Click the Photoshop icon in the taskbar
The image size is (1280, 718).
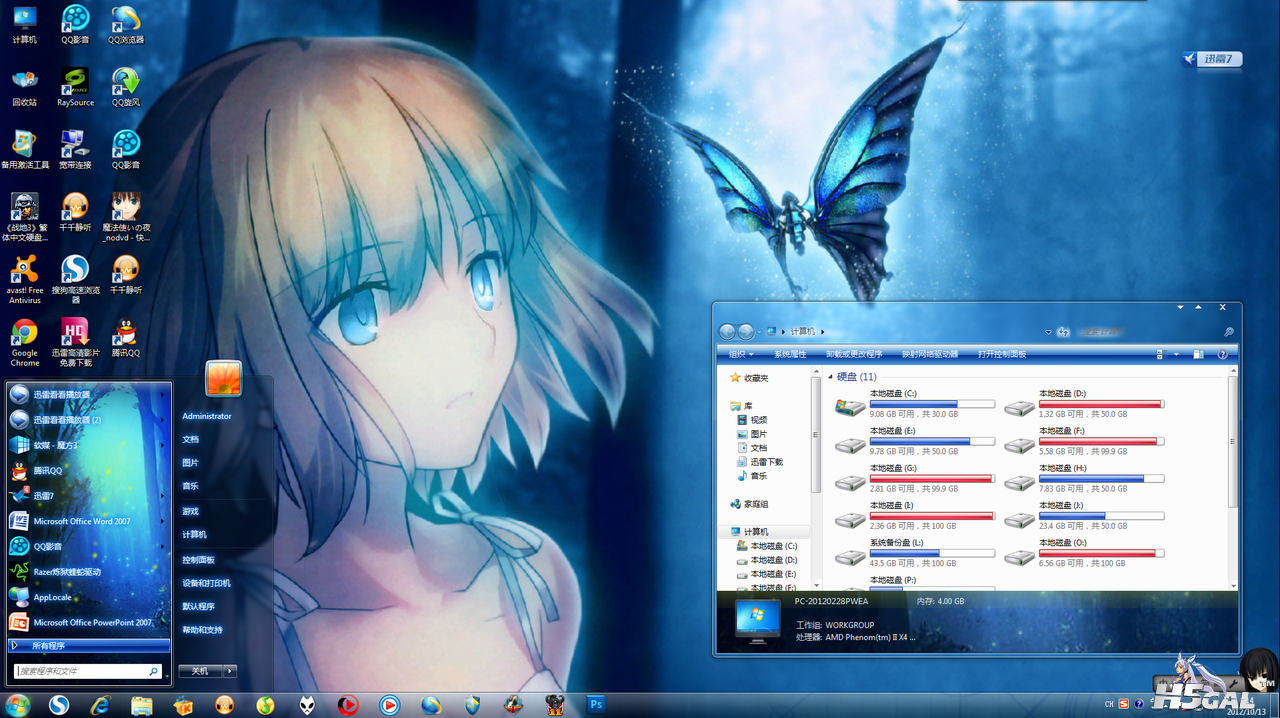596,705
